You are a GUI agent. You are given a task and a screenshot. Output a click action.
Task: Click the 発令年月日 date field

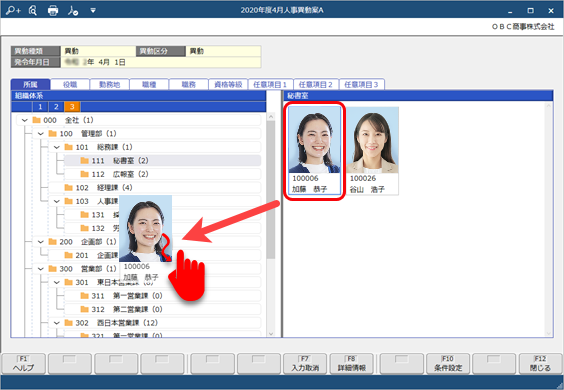click(161, 62)
